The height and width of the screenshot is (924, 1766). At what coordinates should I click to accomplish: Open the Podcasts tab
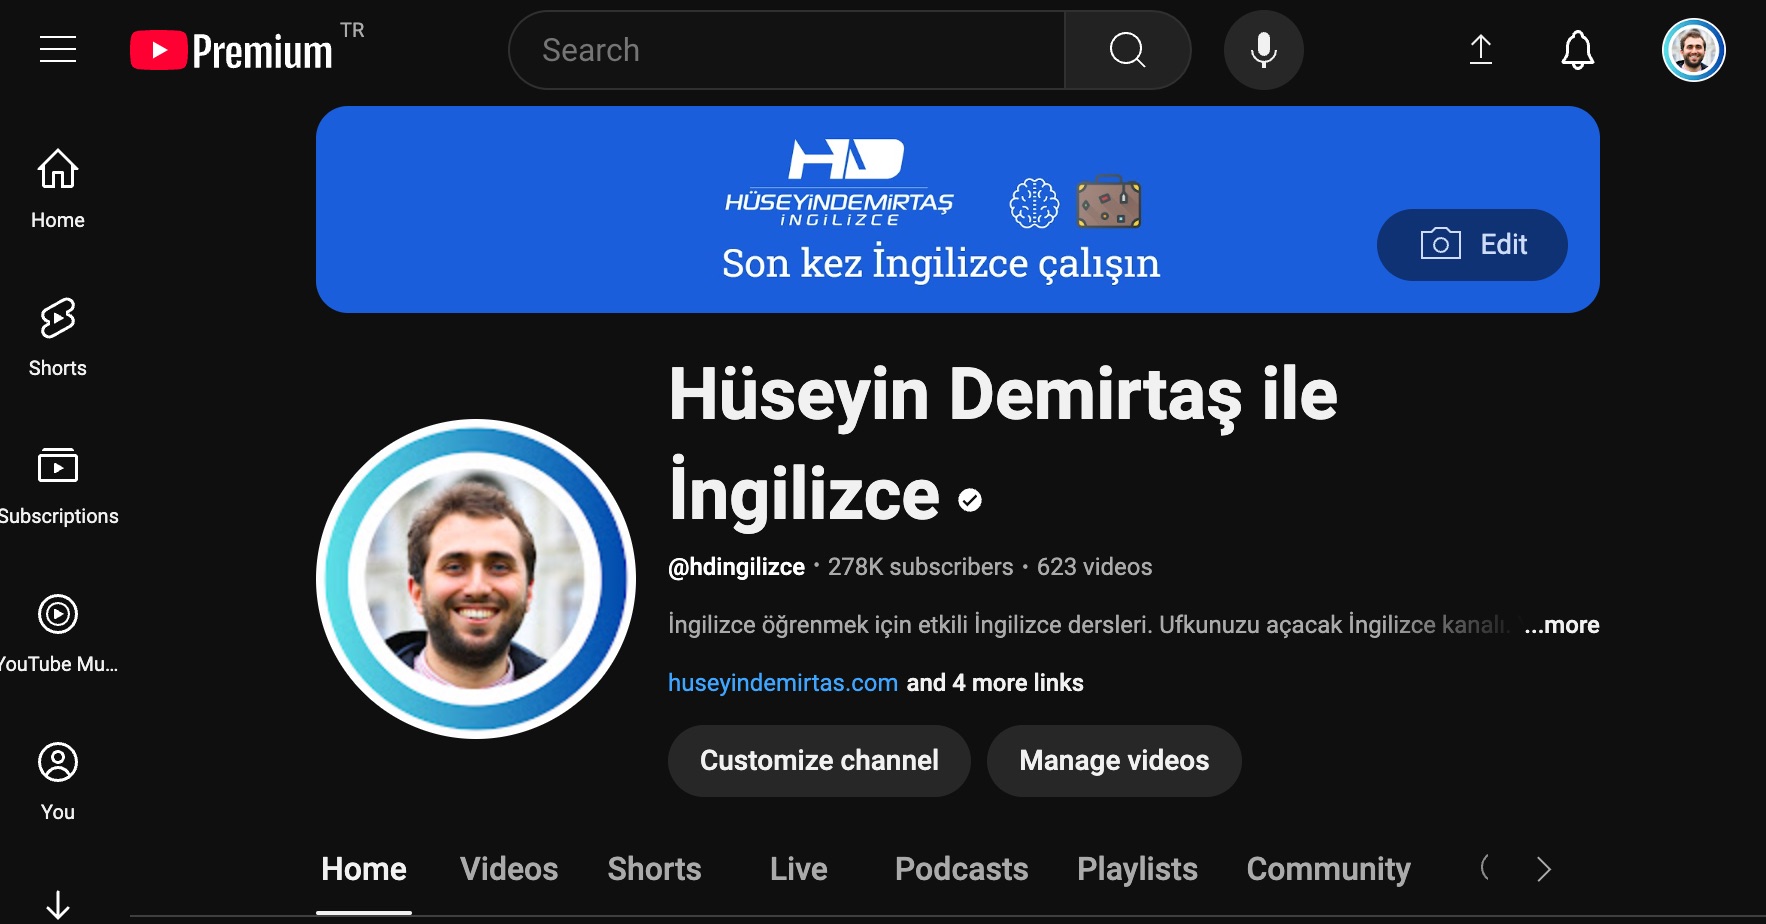[960, 869]
